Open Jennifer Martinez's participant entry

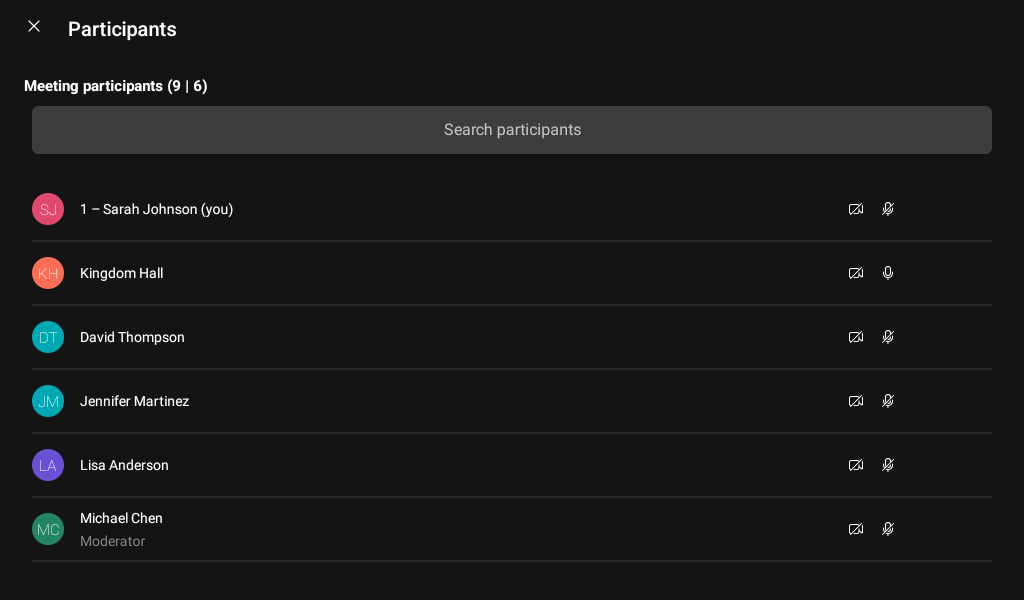point(134,401)
